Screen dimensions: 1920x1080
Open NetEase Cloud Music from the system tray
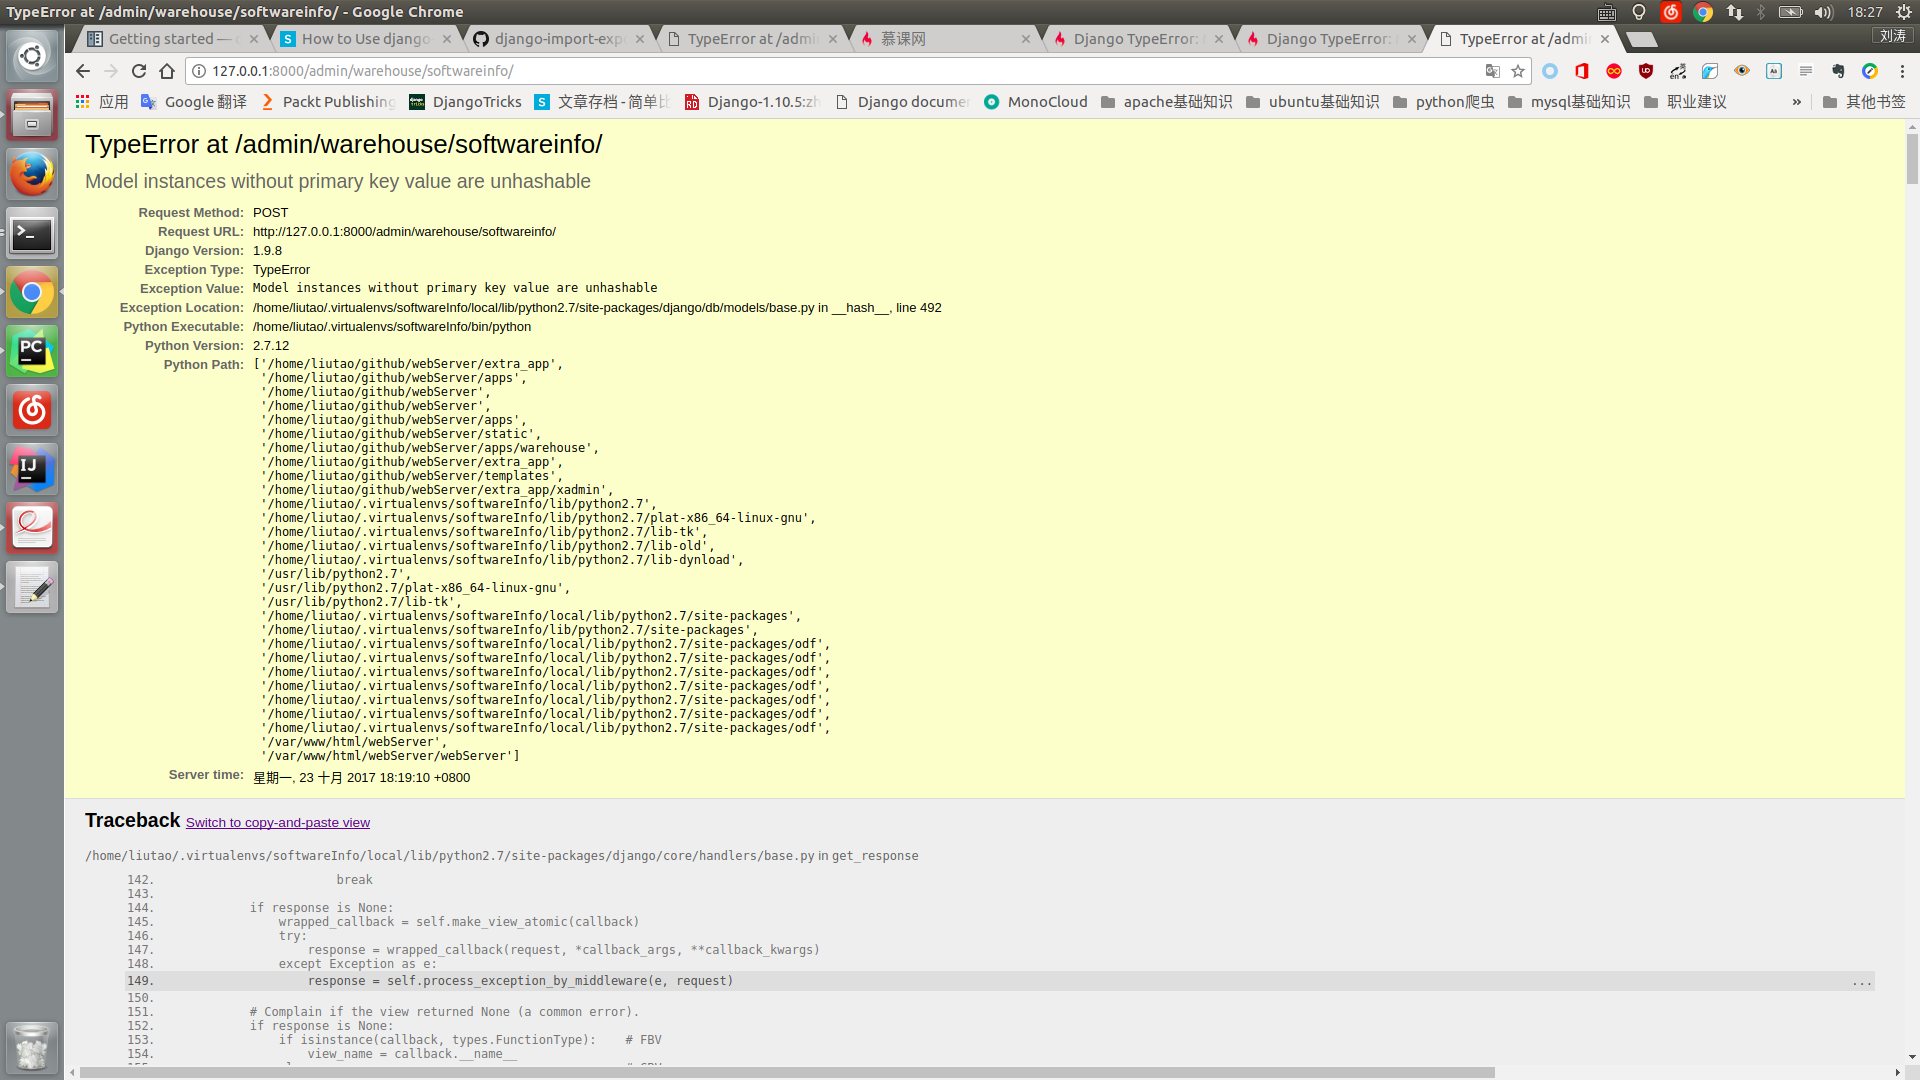pyautogui.click(x=1671, y=12)
